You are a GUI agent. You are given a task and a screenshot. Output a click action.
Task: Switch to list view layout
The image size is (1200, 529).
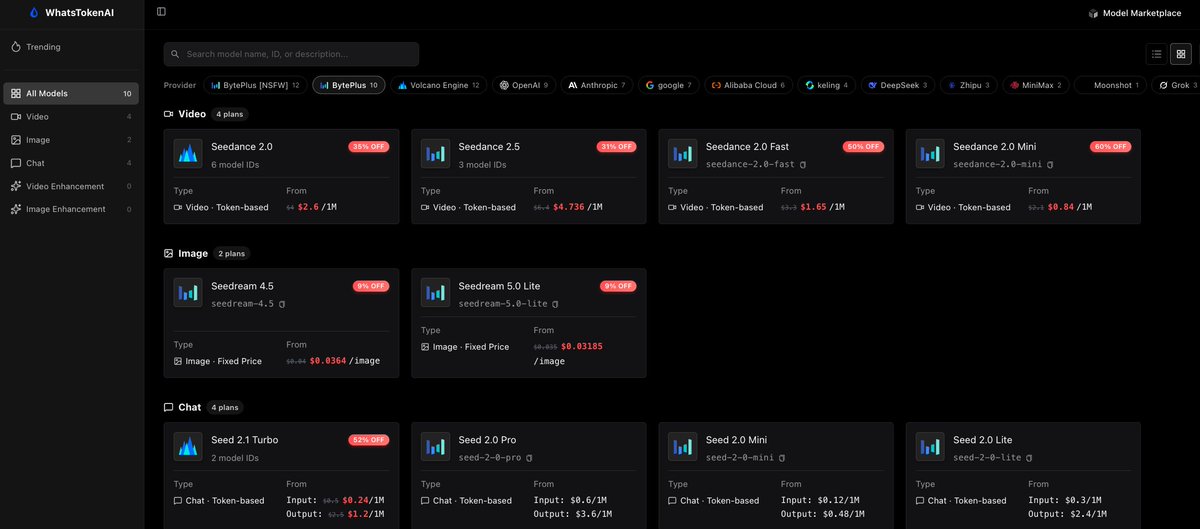(1156, 54)
